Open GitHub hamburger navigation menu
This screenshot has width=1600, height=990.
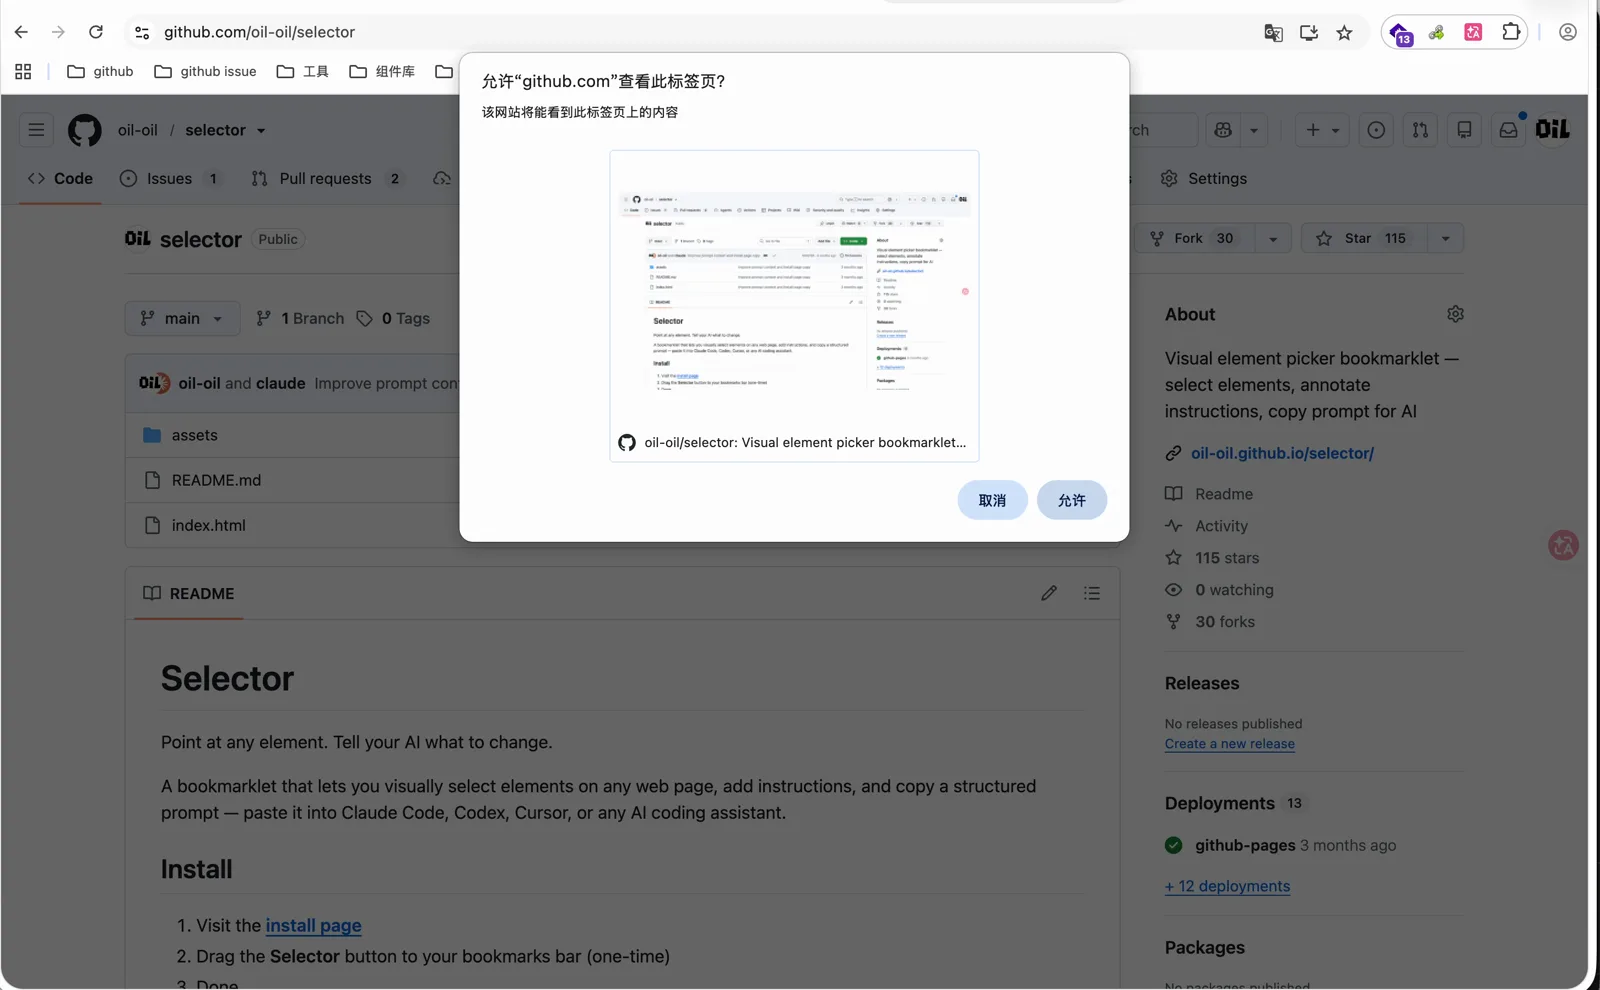(x=36, y=130)
